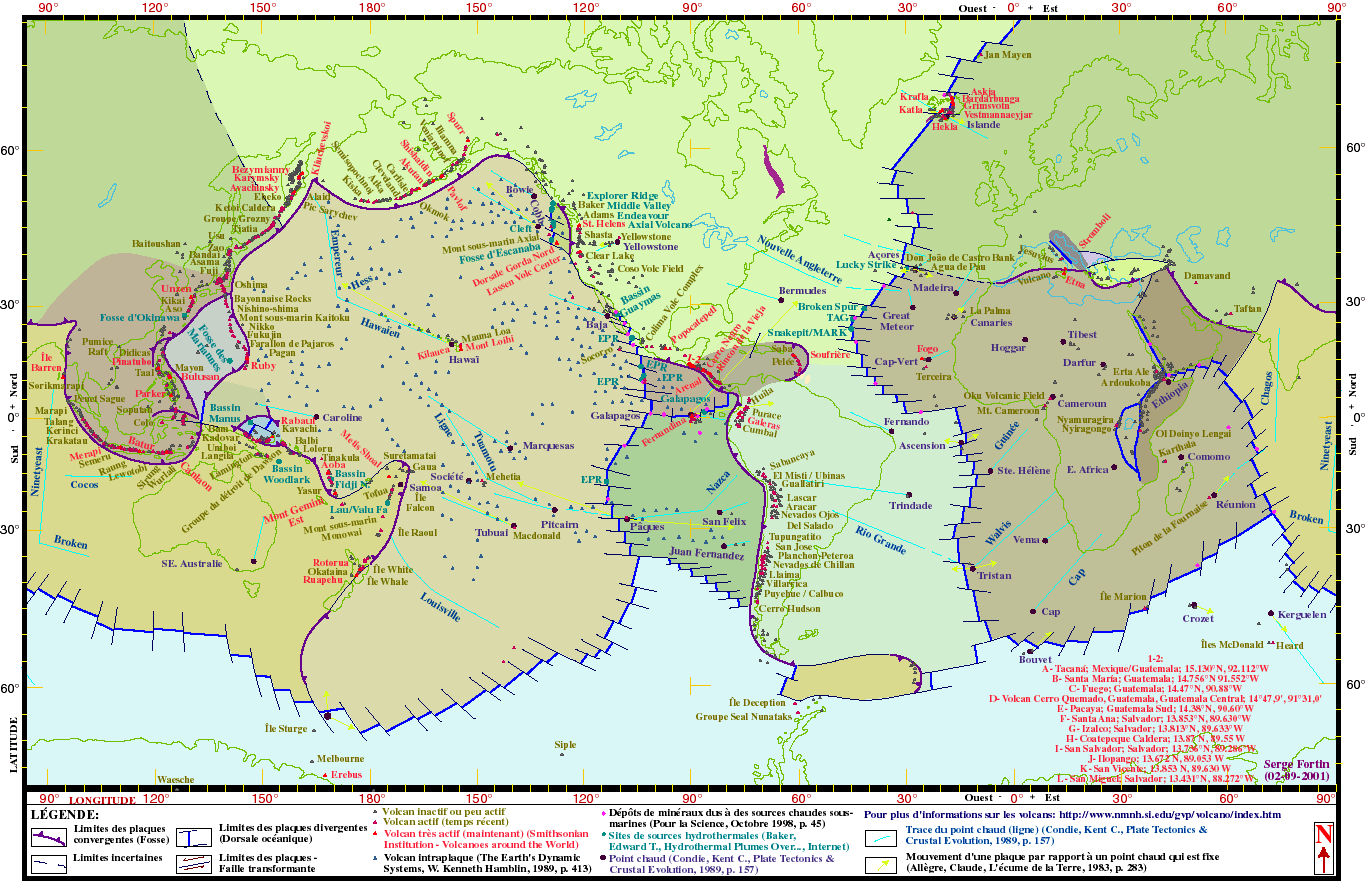Click the 'Île Deception' label
1366x881 pixels.
point(758,703)
